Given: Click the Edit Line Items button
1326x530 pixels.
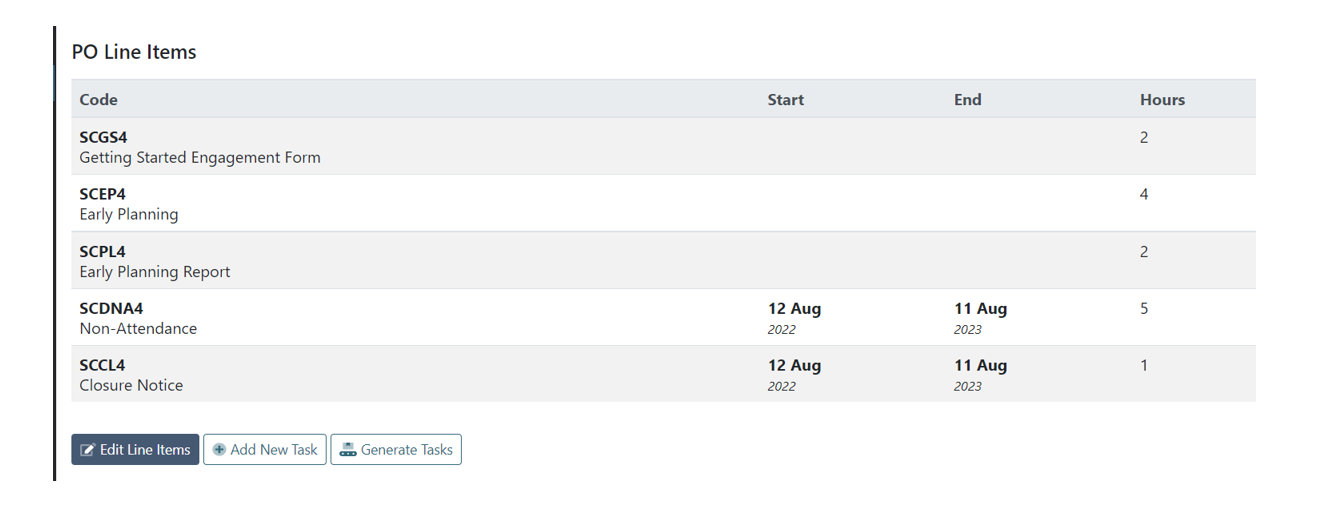Looking at the screenshot, I should (135, 449).
